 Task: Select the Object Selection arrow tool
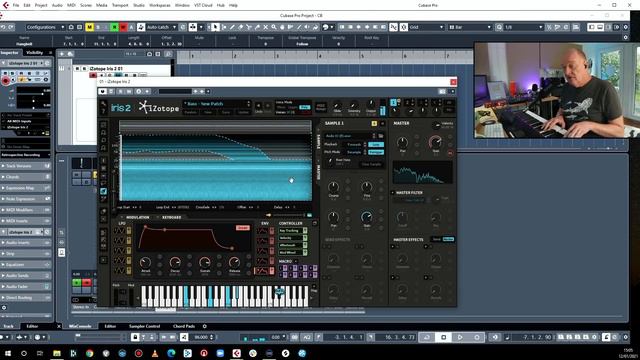pos(215,27)
